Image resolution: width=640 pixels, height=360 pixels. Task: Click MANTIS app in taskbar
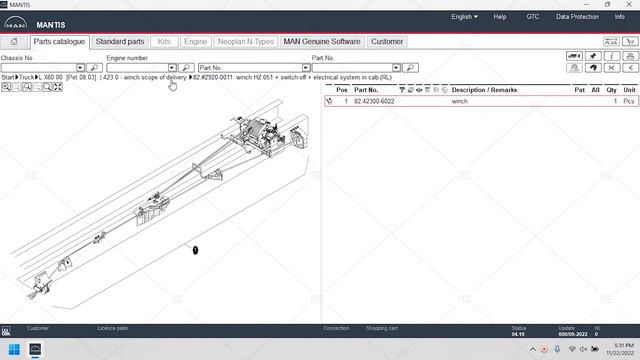(35, 349)
